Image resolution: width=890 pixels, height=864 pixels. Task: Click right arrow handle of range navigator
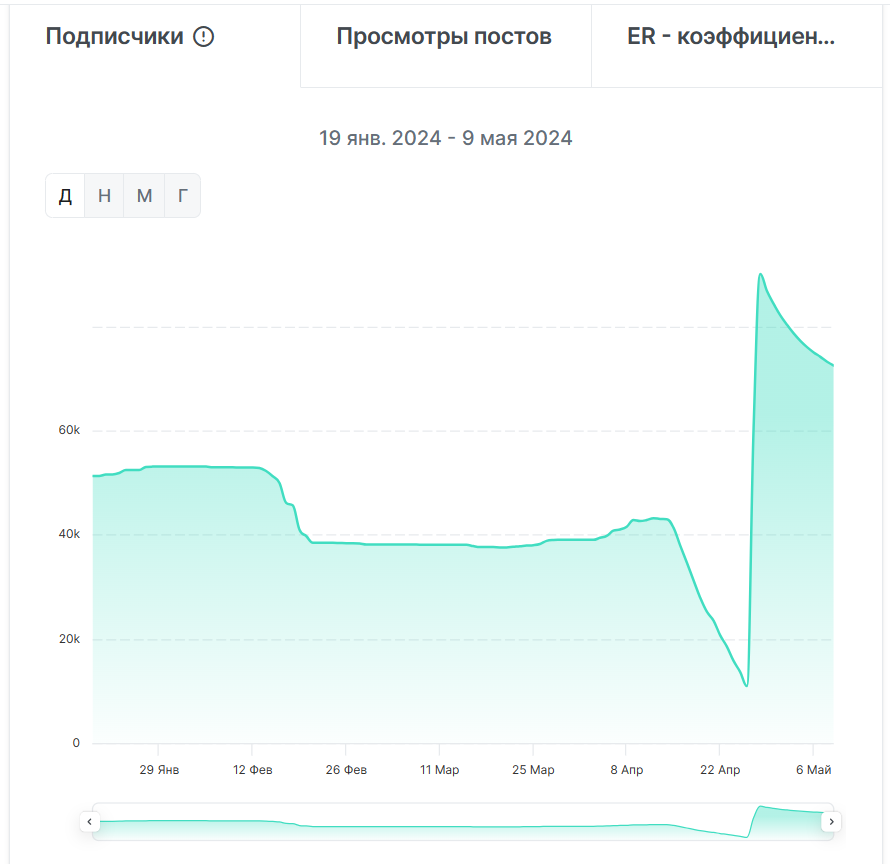[831, 822]
